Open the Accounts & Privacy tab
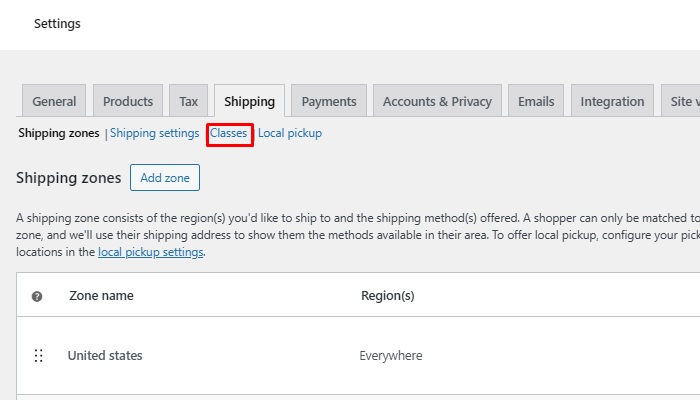The image size is (700, 400). 437,101
